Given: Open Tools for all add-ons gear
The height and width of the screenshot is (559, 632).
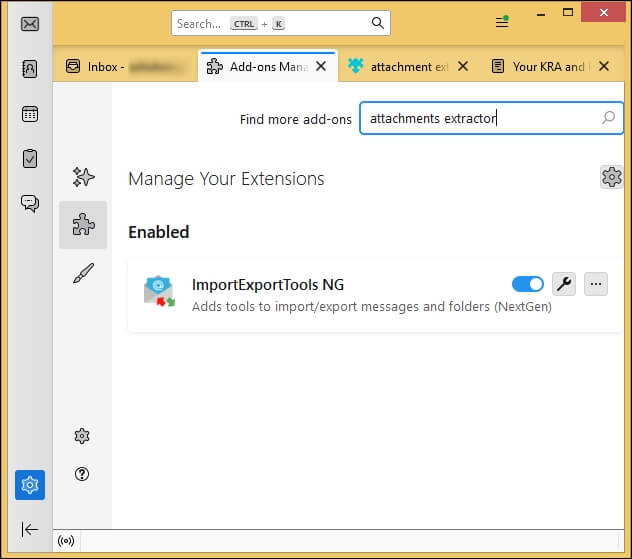Looking at the screenshot, I should [611, 177].
